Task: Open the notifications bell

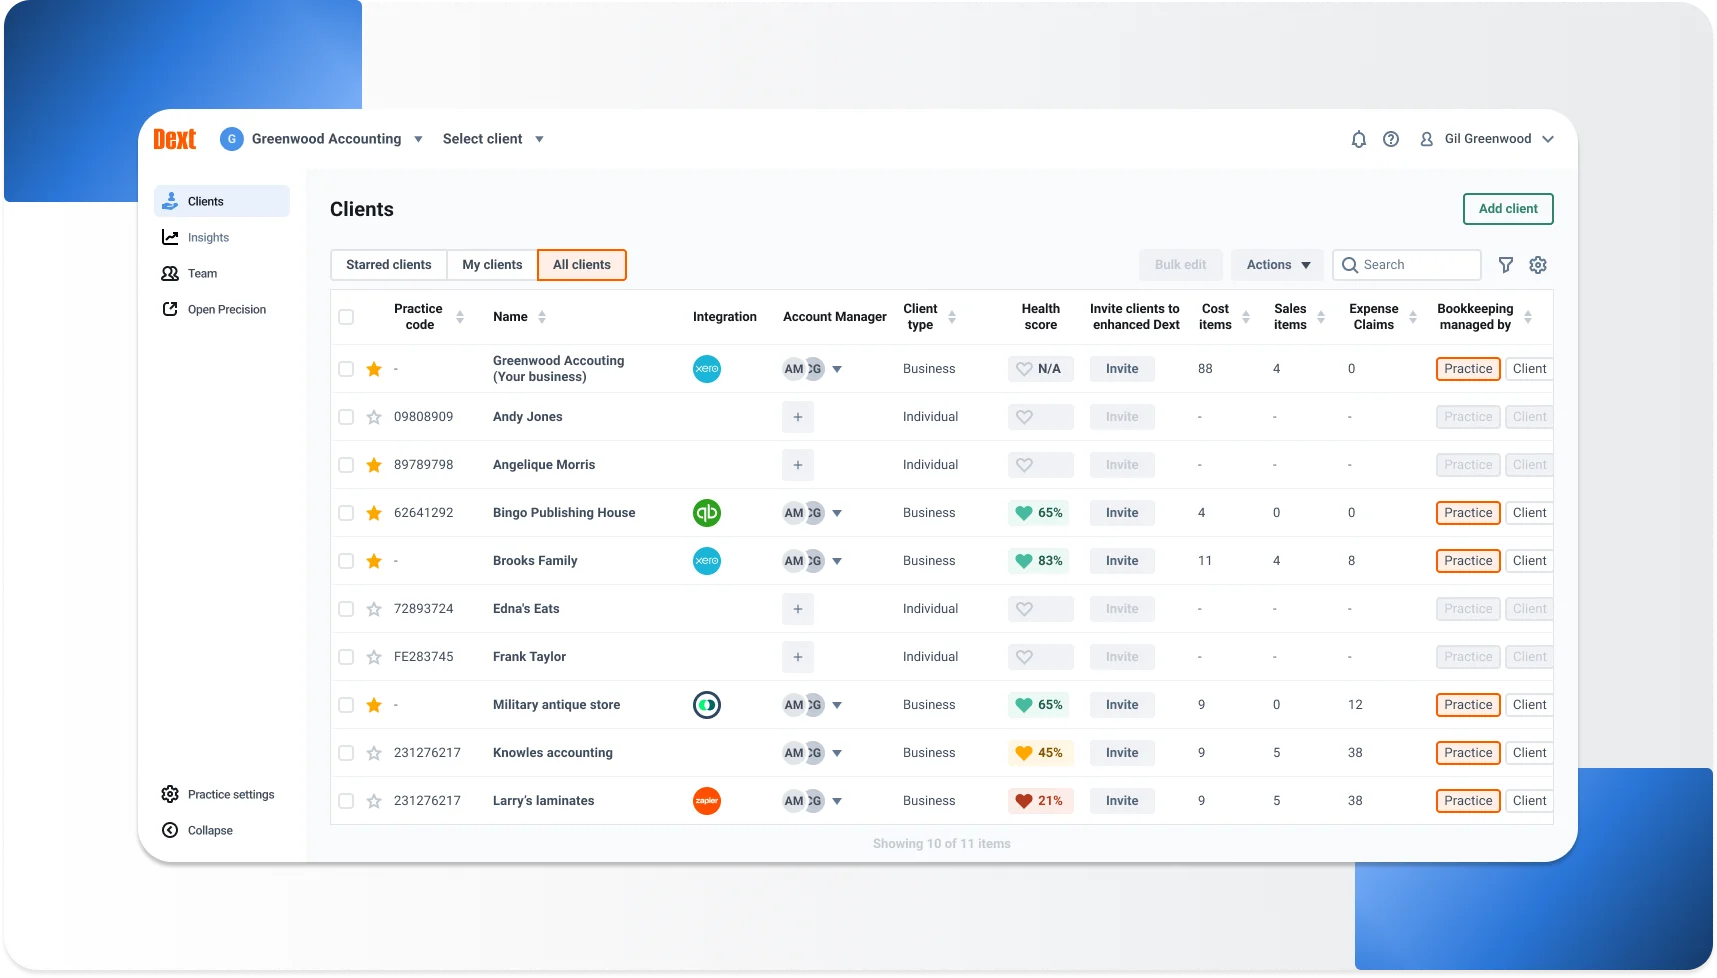Action: (x=1358, y=139)
